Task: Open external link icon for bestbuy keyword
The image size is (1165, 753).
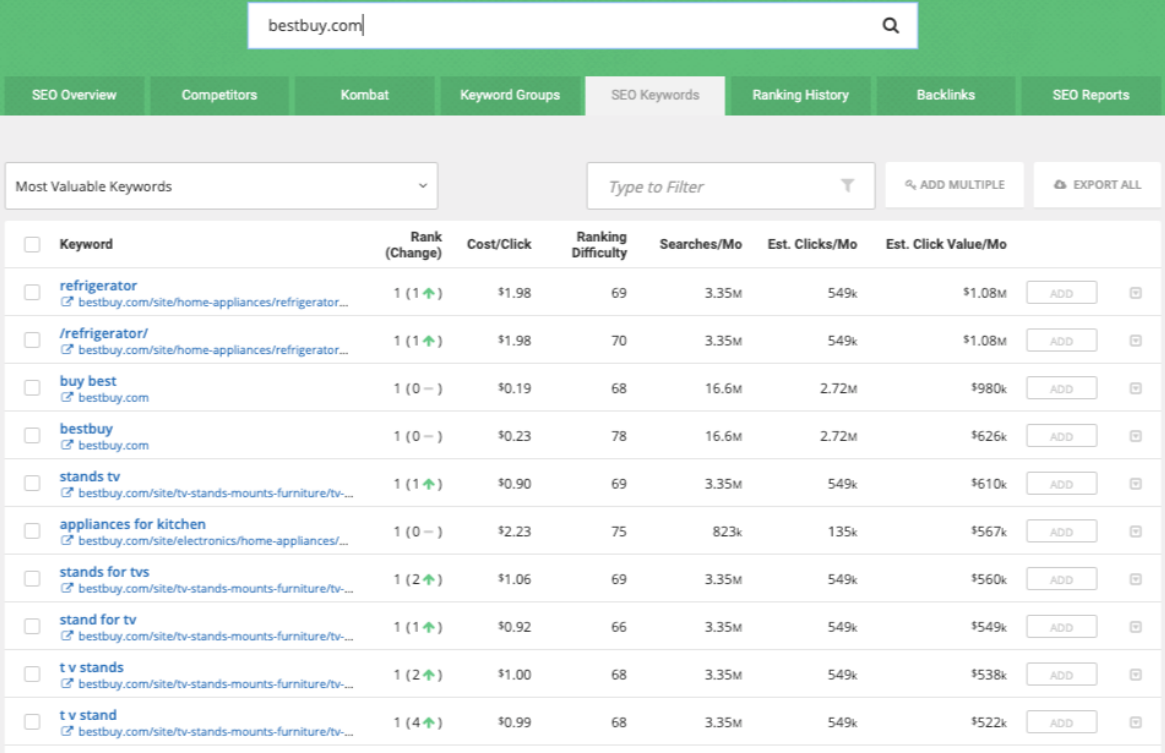Action: [67, 445]
